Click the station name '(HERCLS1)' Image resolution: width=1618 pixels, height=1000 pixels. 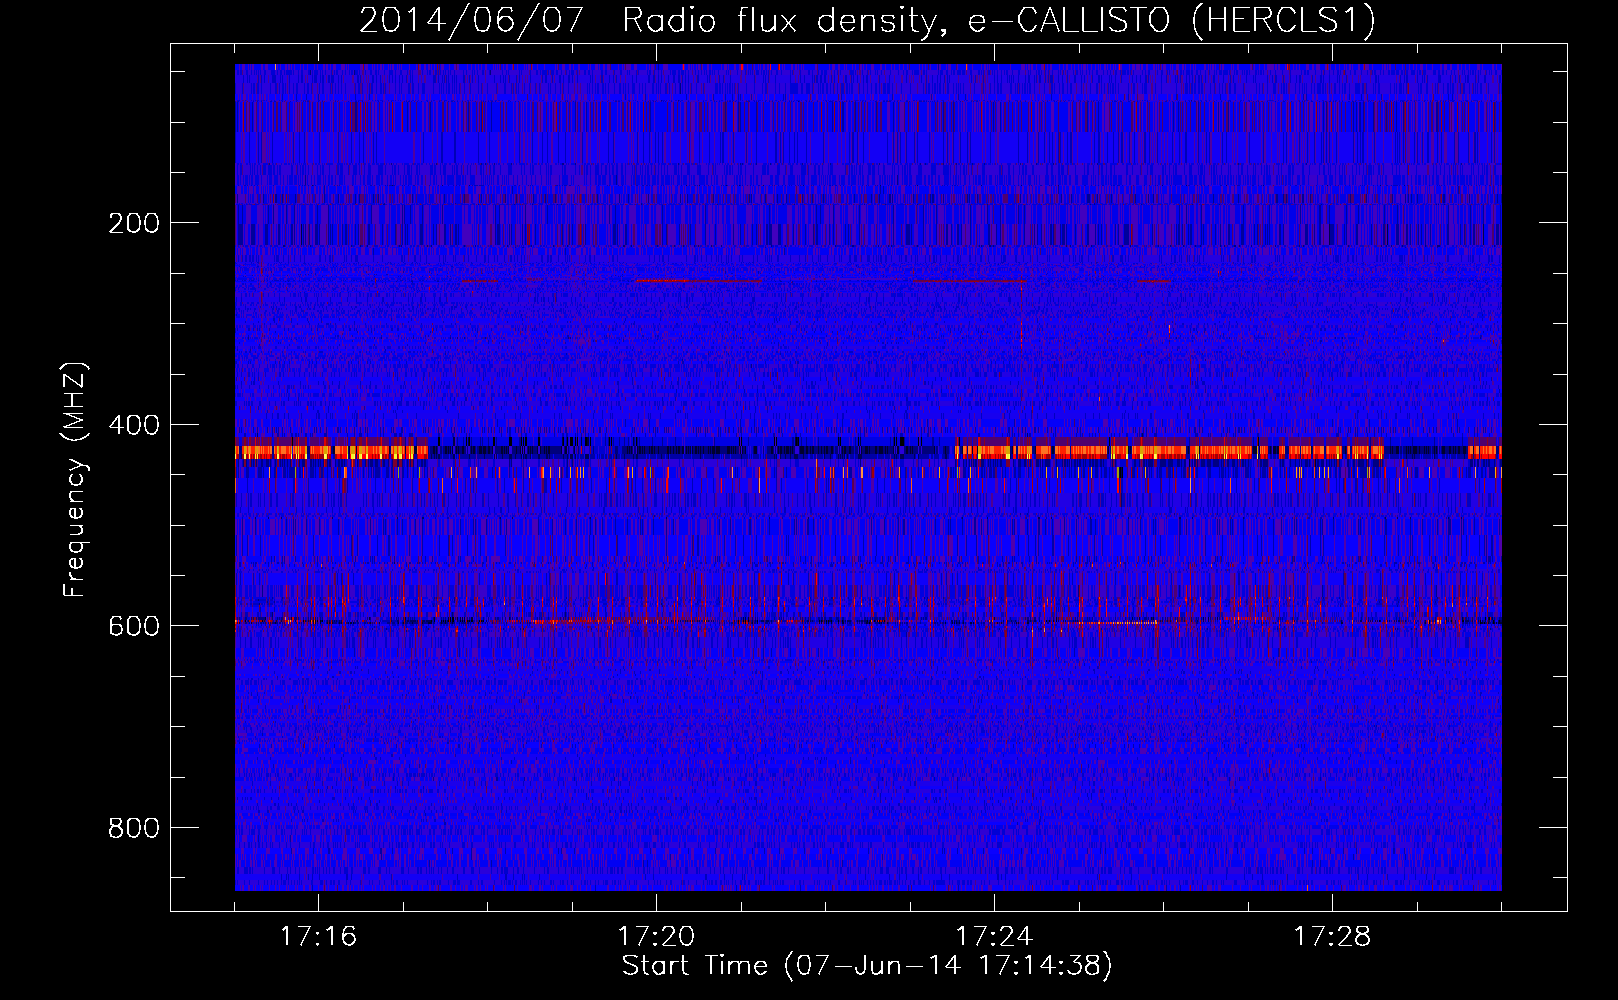[1284, 20]
